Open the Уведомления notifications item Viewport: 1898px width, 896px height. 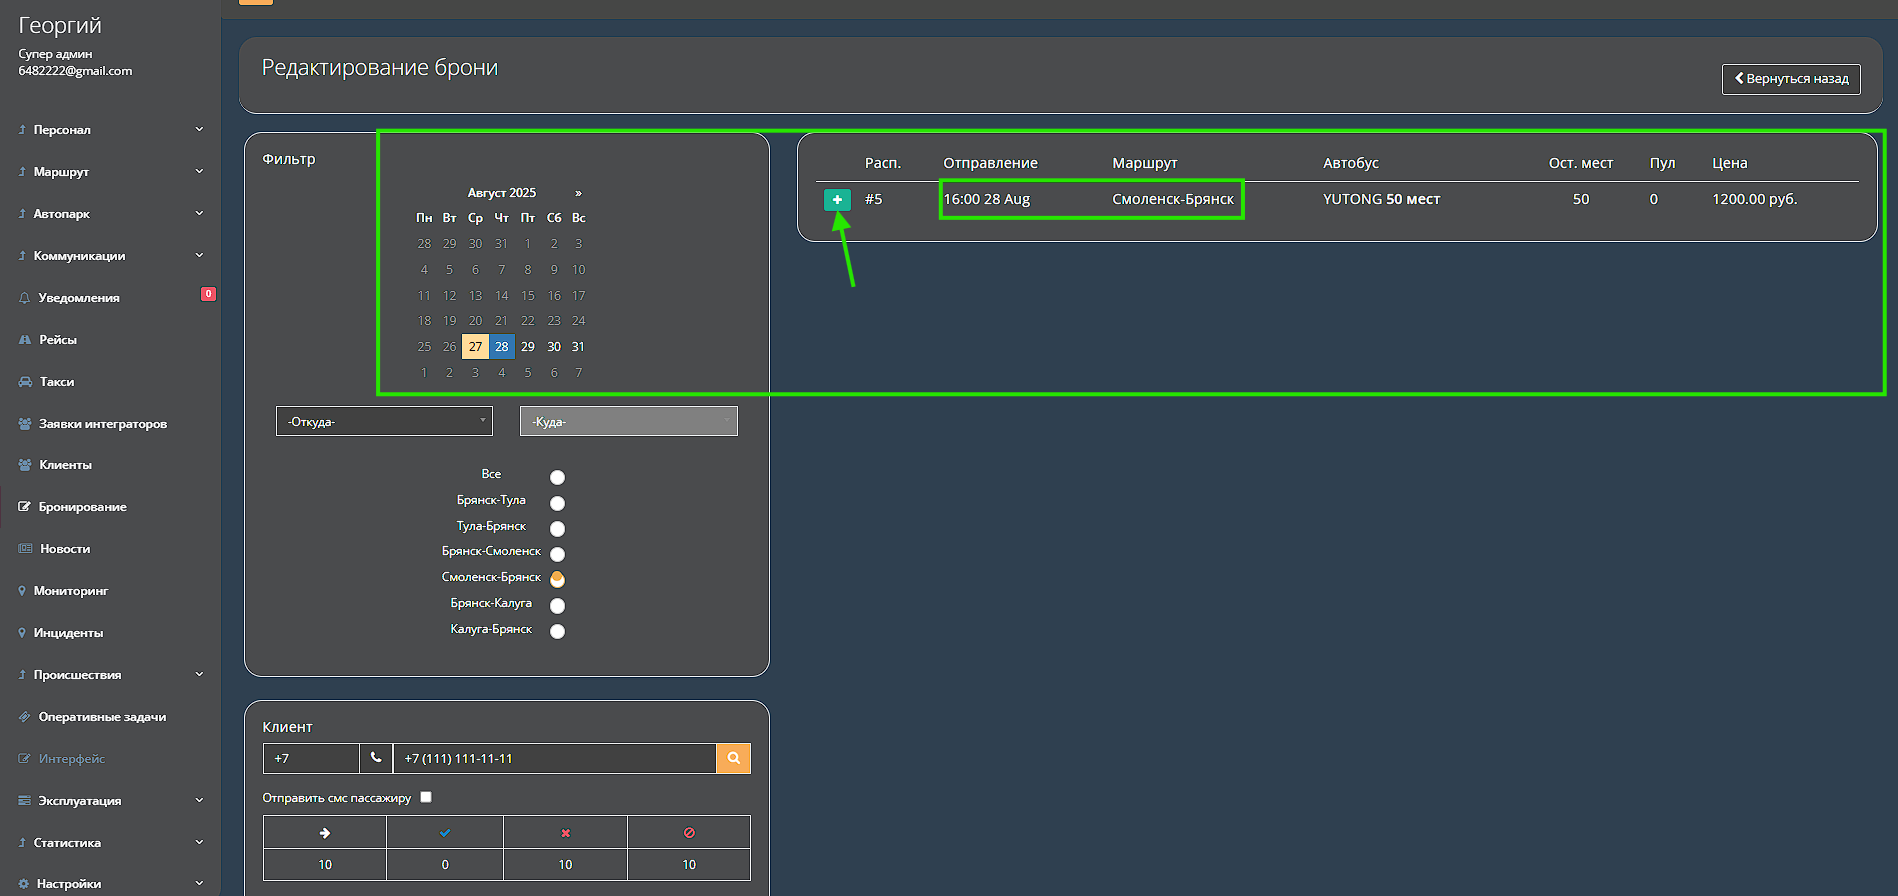79,298
